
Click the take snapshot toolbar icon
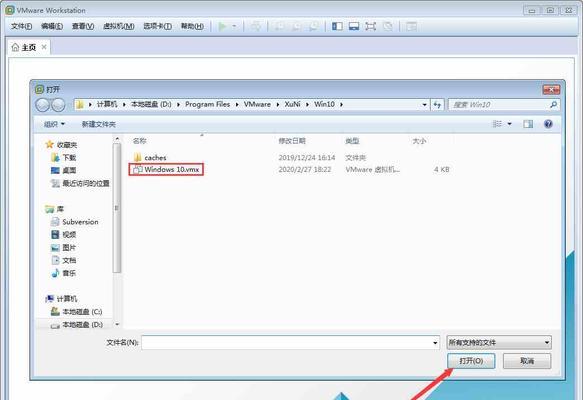279,26
